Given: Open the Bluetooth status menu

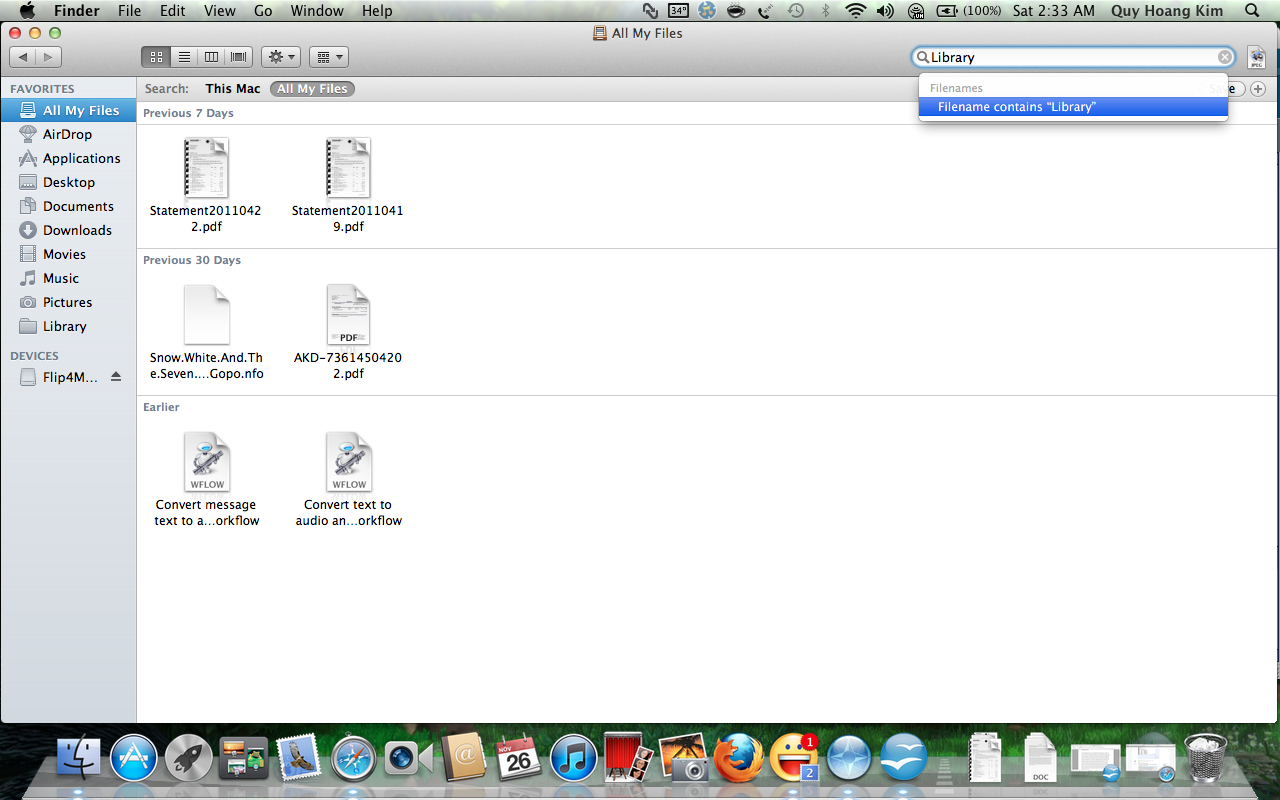Looking at the screenshot, I should click(x=825, y=11).
